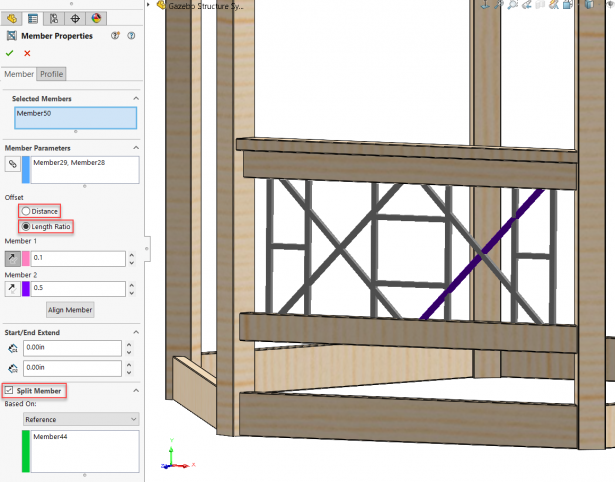This screenshot has width=615, height=482.
Task: Select the Length Ratio offset option
Action: click(26, 227)
